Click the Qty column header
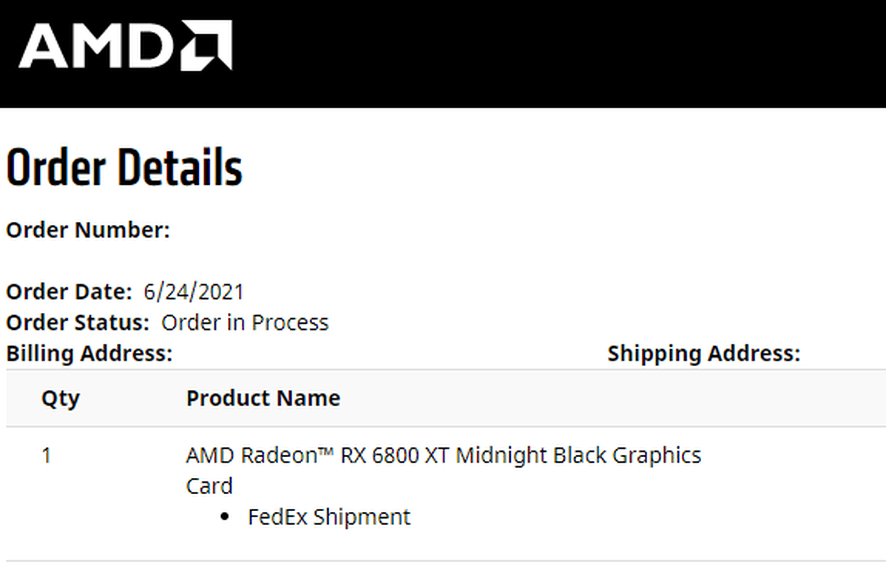Image resolution: width=886 pixels, height=574 pixels. [60, 398]
